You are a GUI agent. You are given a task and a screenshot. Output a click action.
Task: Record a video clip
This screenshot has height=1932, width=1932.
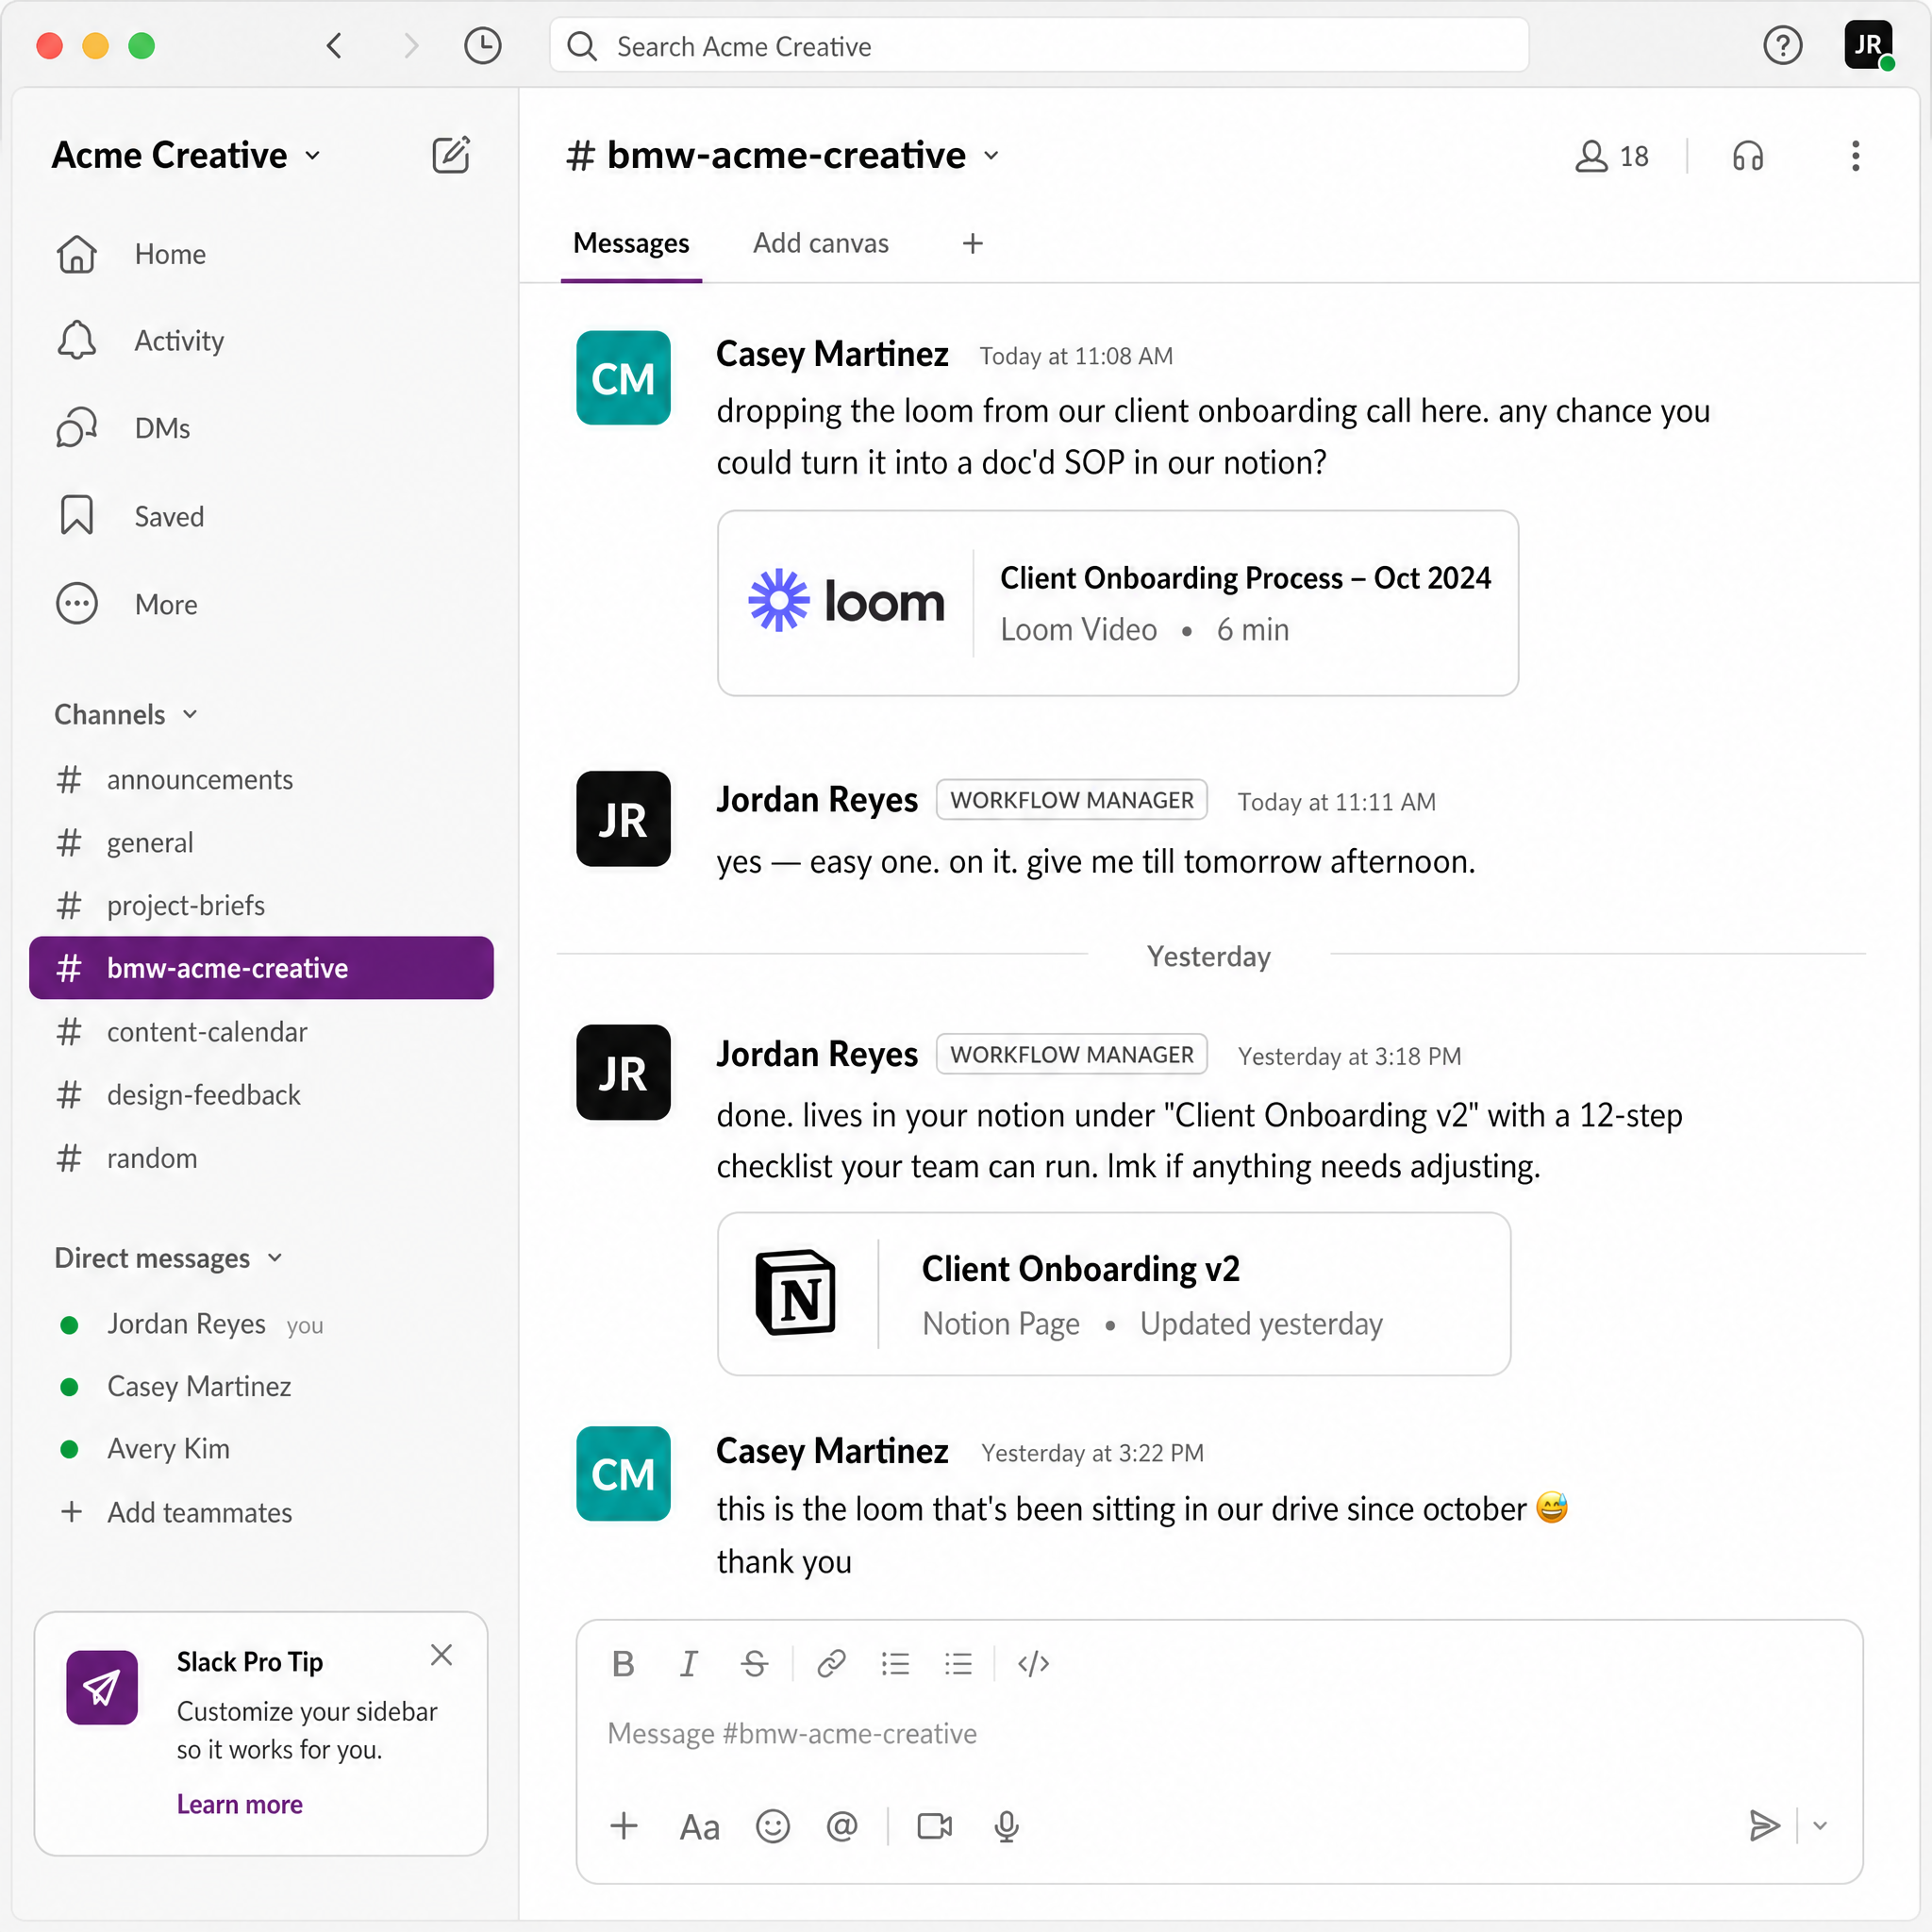point(935,1827)
